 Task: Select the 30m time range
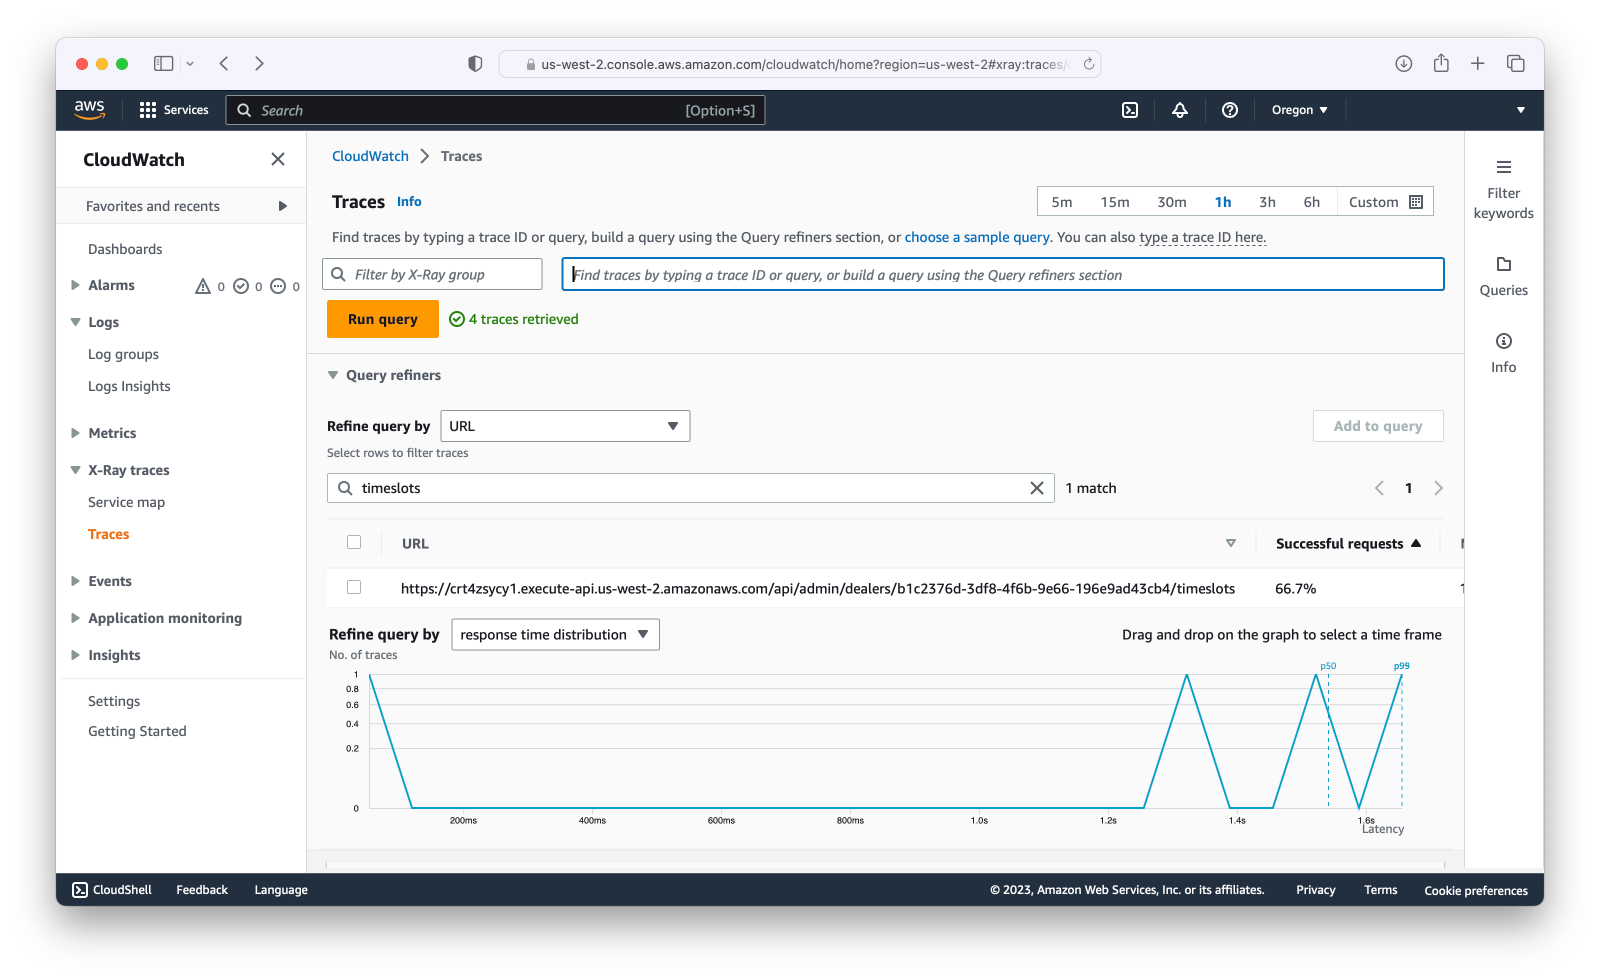(1172, 202)
